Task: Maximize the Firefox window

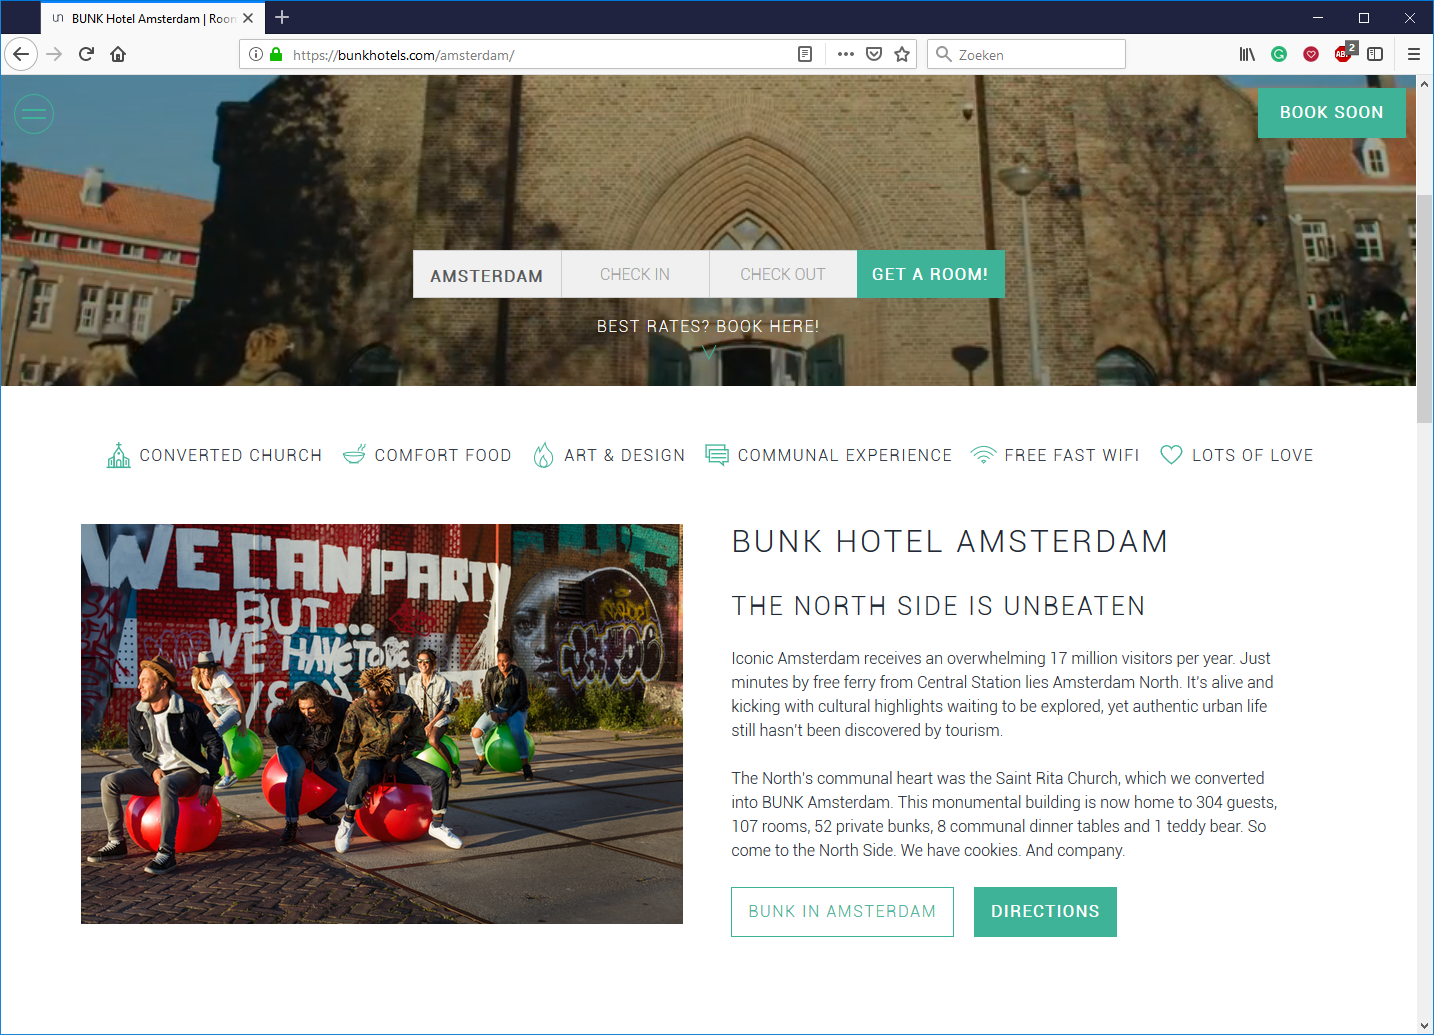Action: (x=1364, y=18)
